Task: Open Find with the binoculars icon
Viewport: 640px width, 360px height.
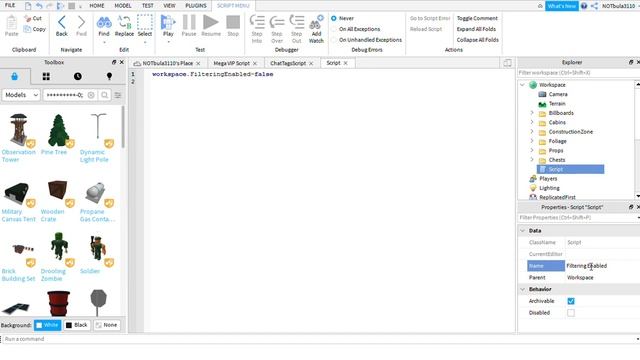Action: tap(104, 22)
